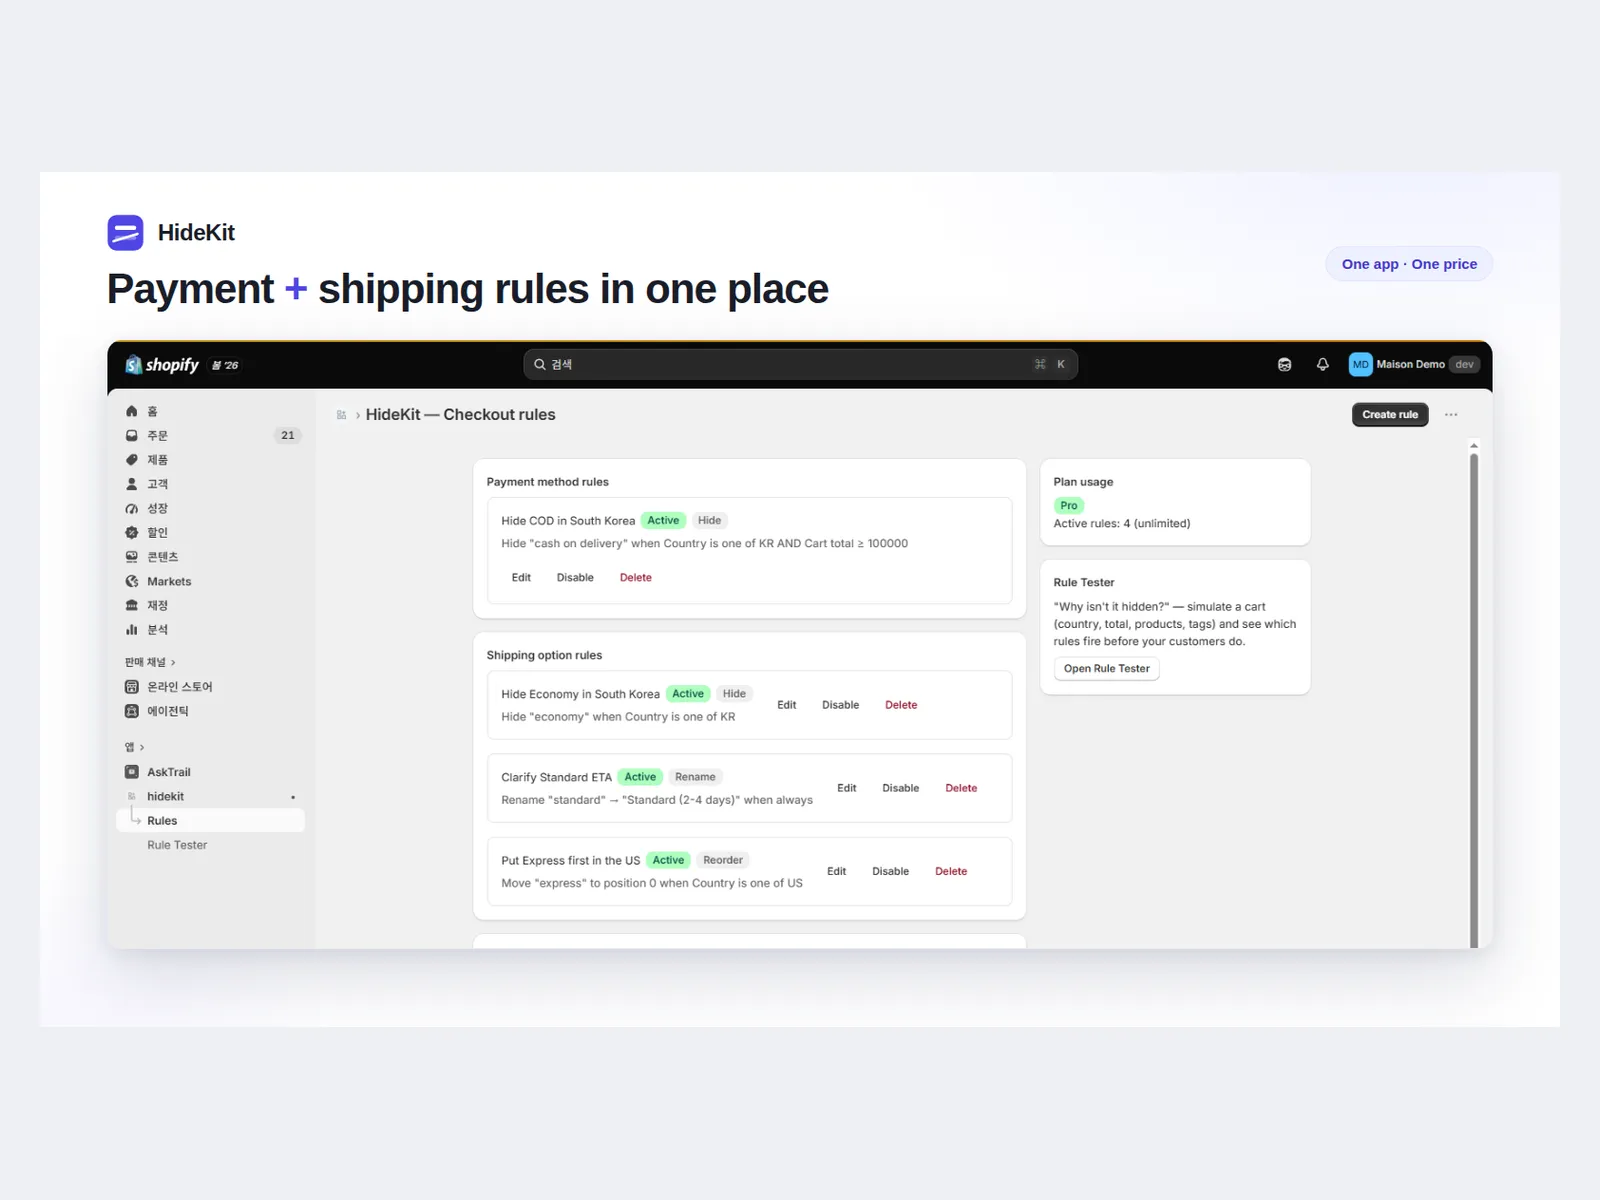Click the Shopify logo in top bar
Viewport: 1600px width, 1200px height.
pos(162,365)
